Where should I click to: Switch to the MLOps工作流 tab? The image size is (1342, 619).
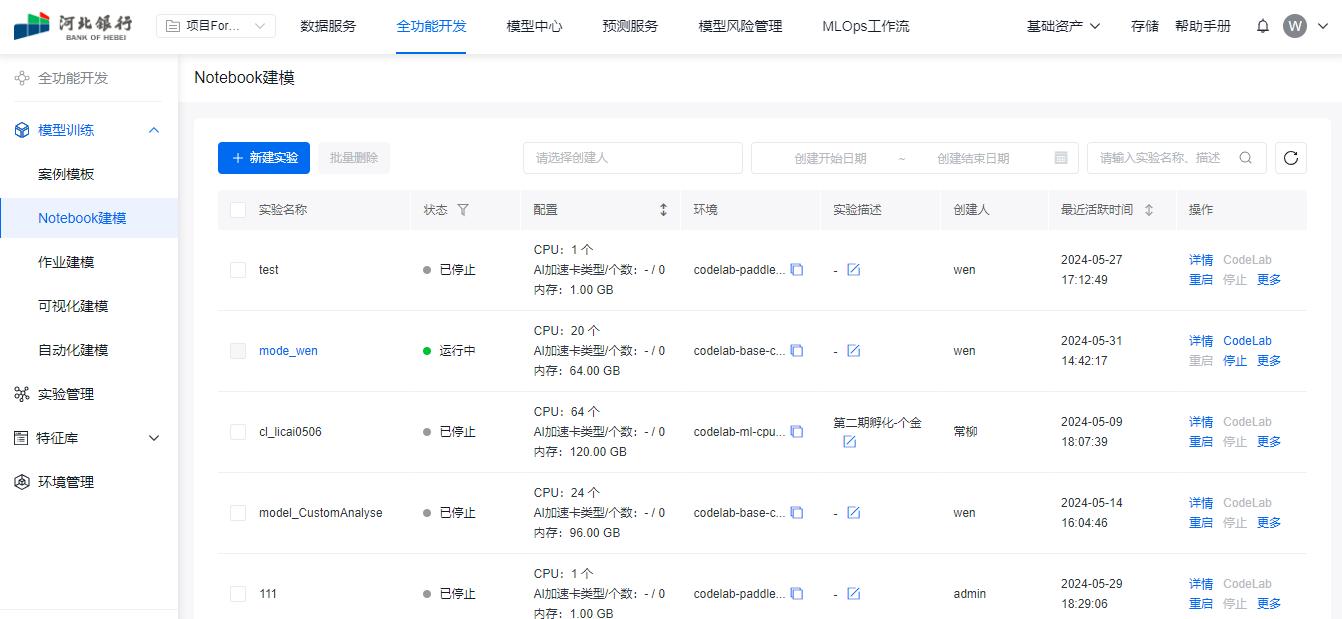pyautogui.click(x=866, y=26)
